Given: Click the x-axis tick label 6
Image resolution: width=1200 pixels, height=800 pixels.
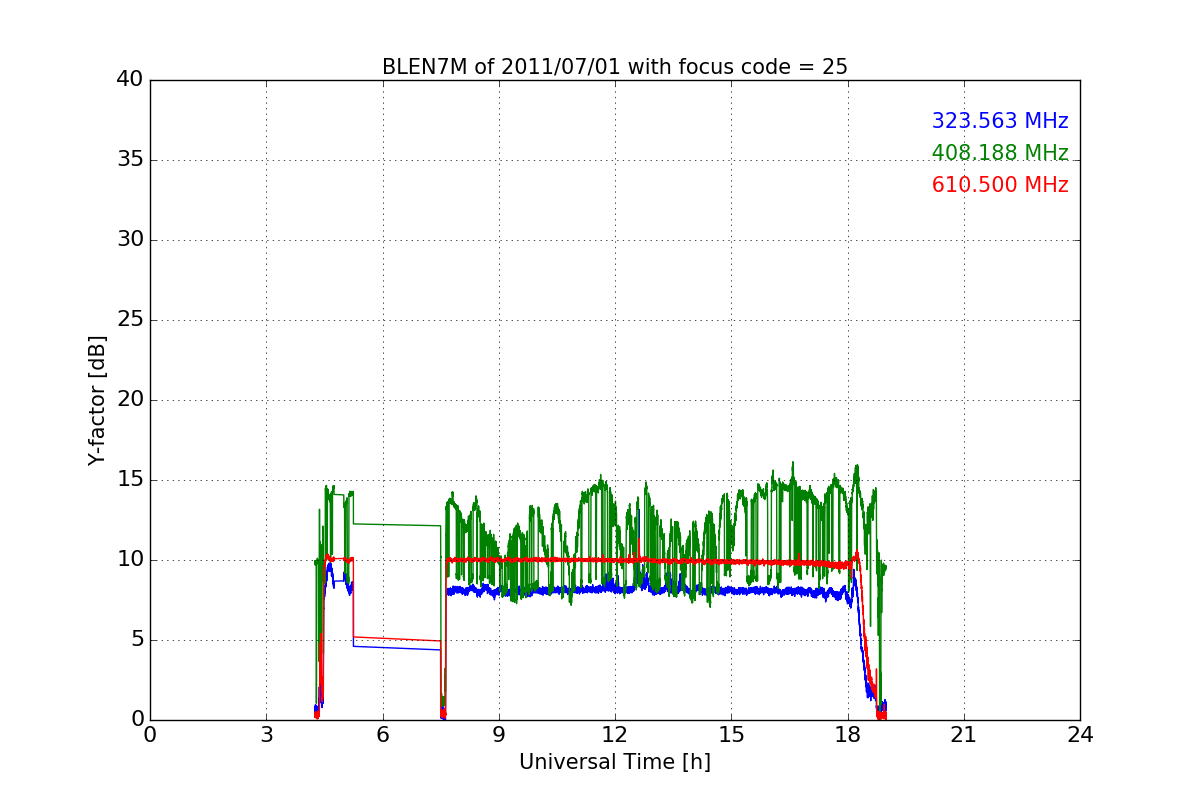Looking at the screenshot, I should pos(382,735).
